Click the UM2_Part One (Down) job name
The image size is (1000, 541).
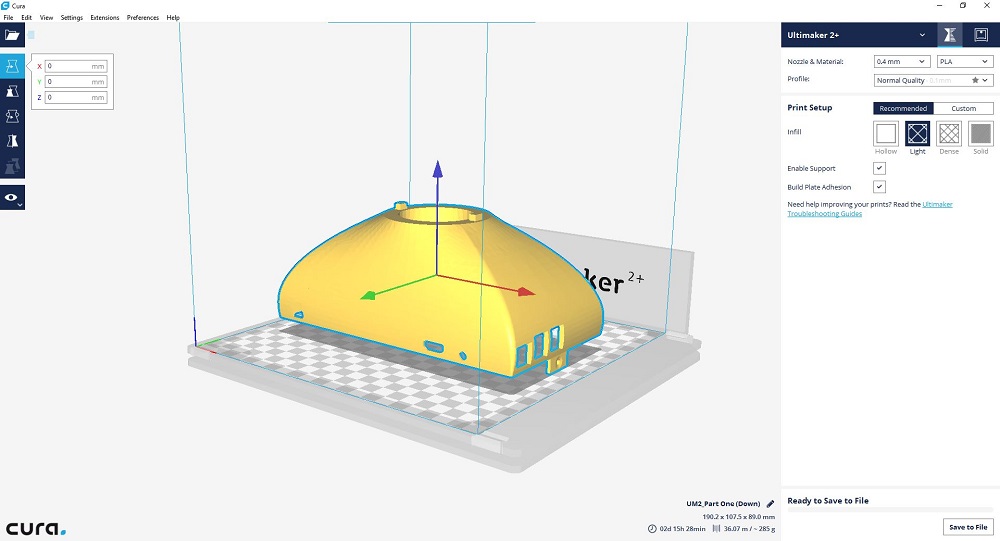tap(723, 503)
